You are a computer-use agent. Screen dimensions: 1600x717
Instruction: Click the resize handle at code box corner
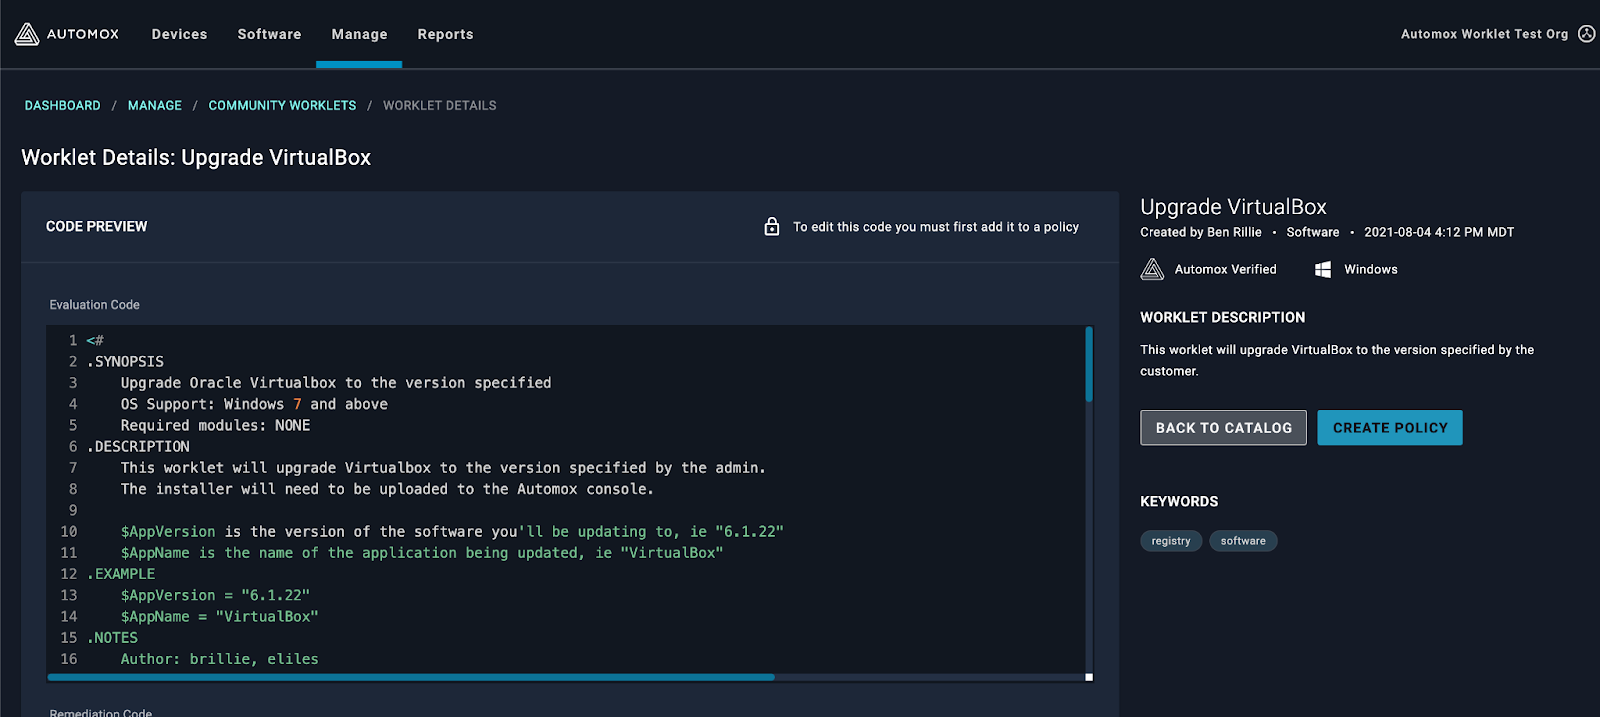coord(1089,677)
